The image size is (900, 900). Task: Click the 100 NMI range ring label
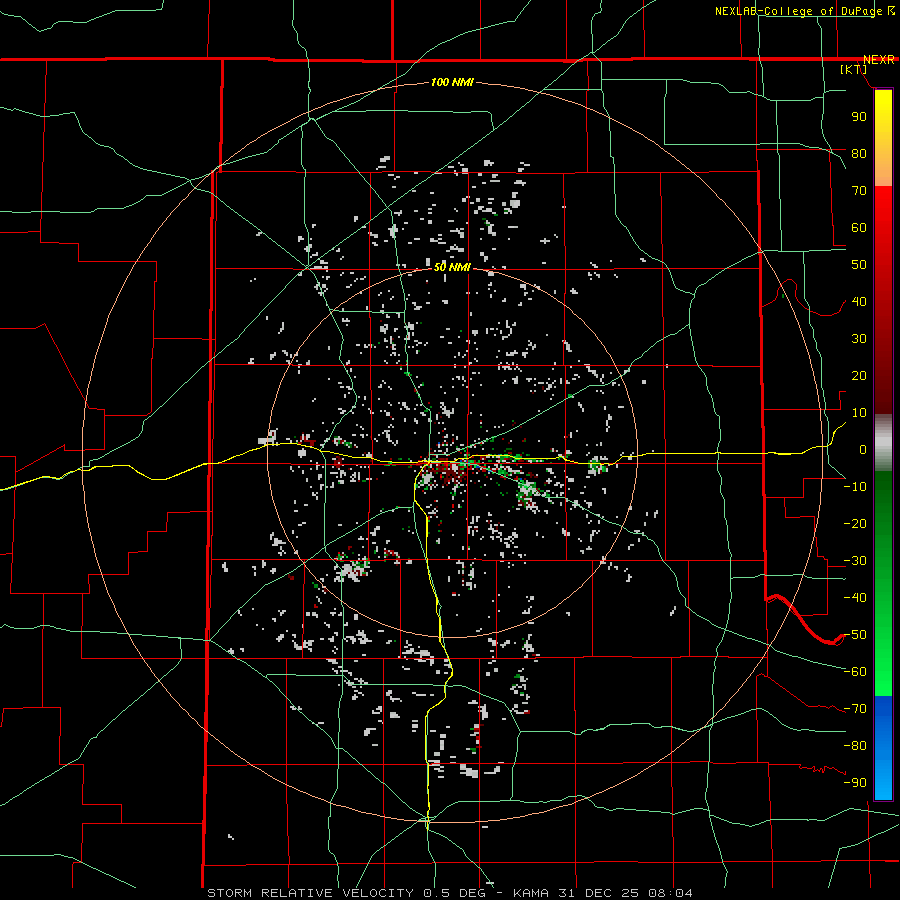click(452, 82)
